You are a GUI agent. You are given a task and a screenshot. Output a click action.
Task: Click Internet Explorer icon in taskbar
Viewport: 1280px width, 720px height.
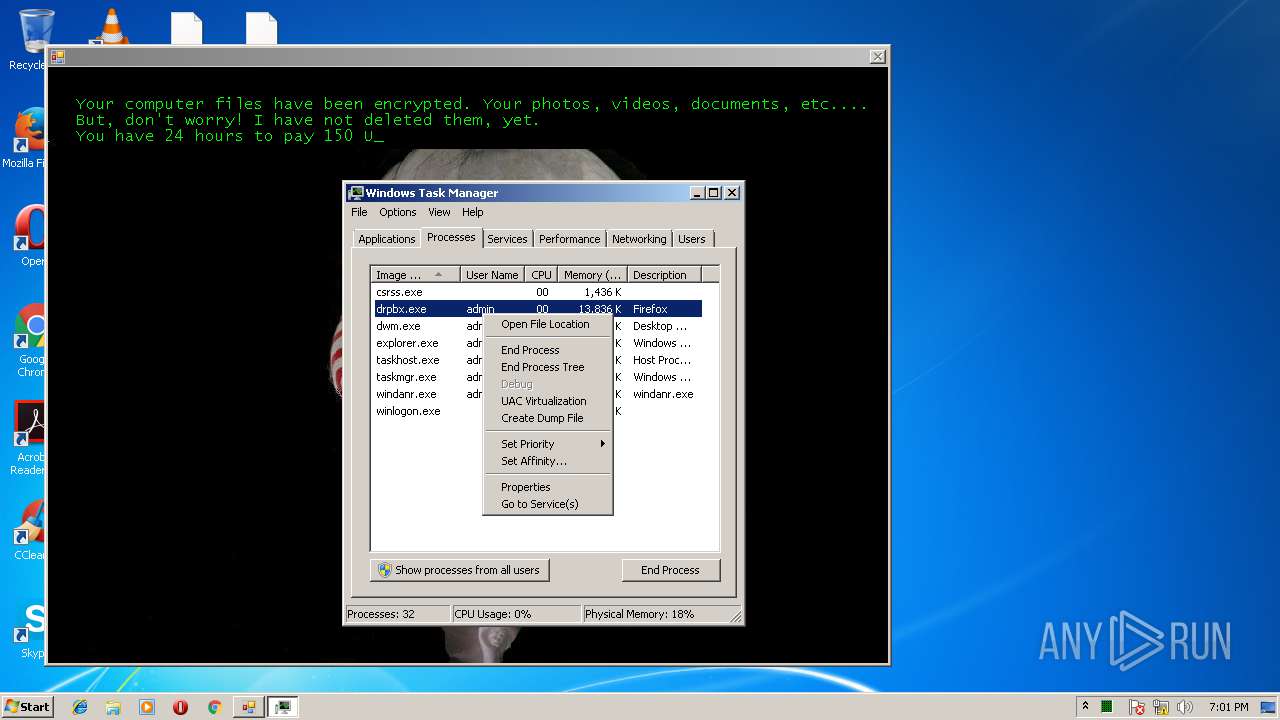pyautogui.click(x=80, y=707)
